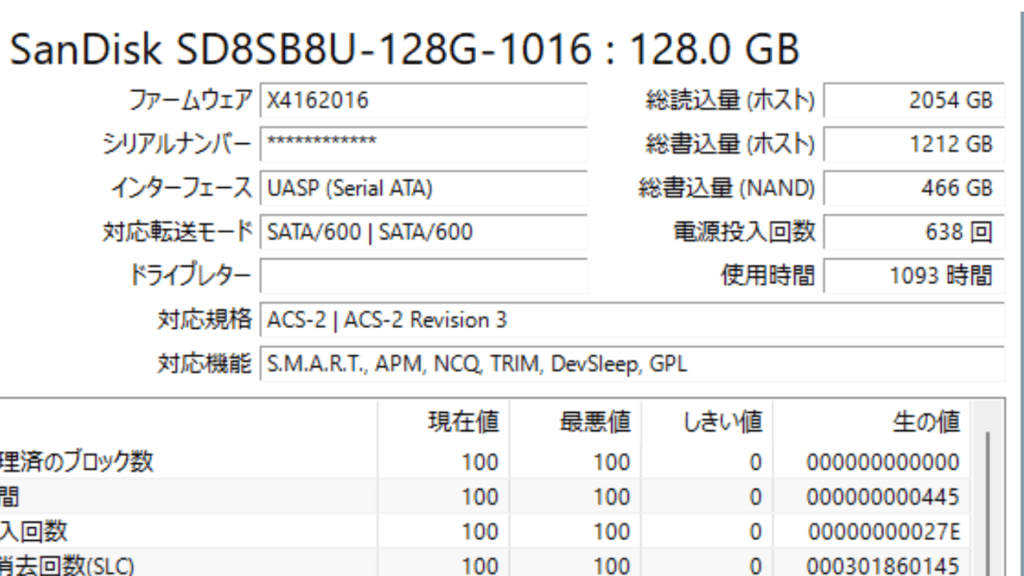The width and height of the screenshot is (1024, 576).
Task: Click the power-on hours value 1093 時間
Action: (x=913, y=276)
